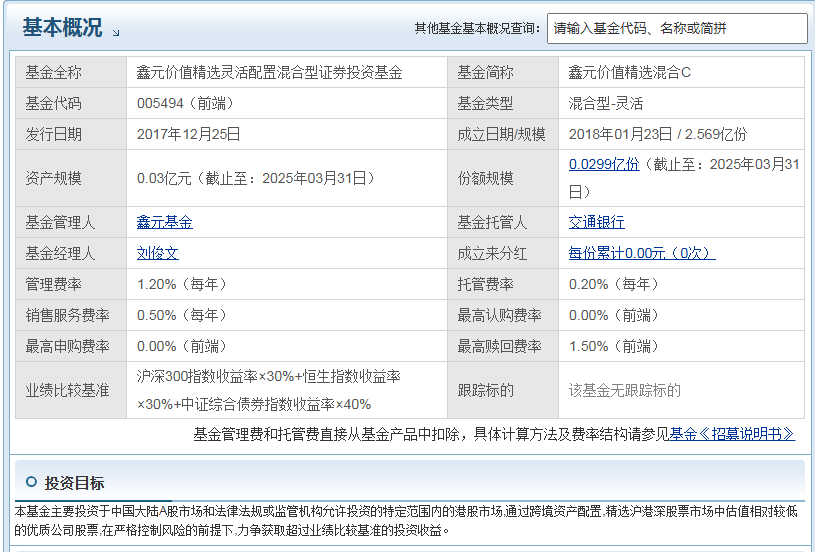Open the 鑫元基金 fund manager company link
This screenshot has width=815, height=552.
pos(164,222)
